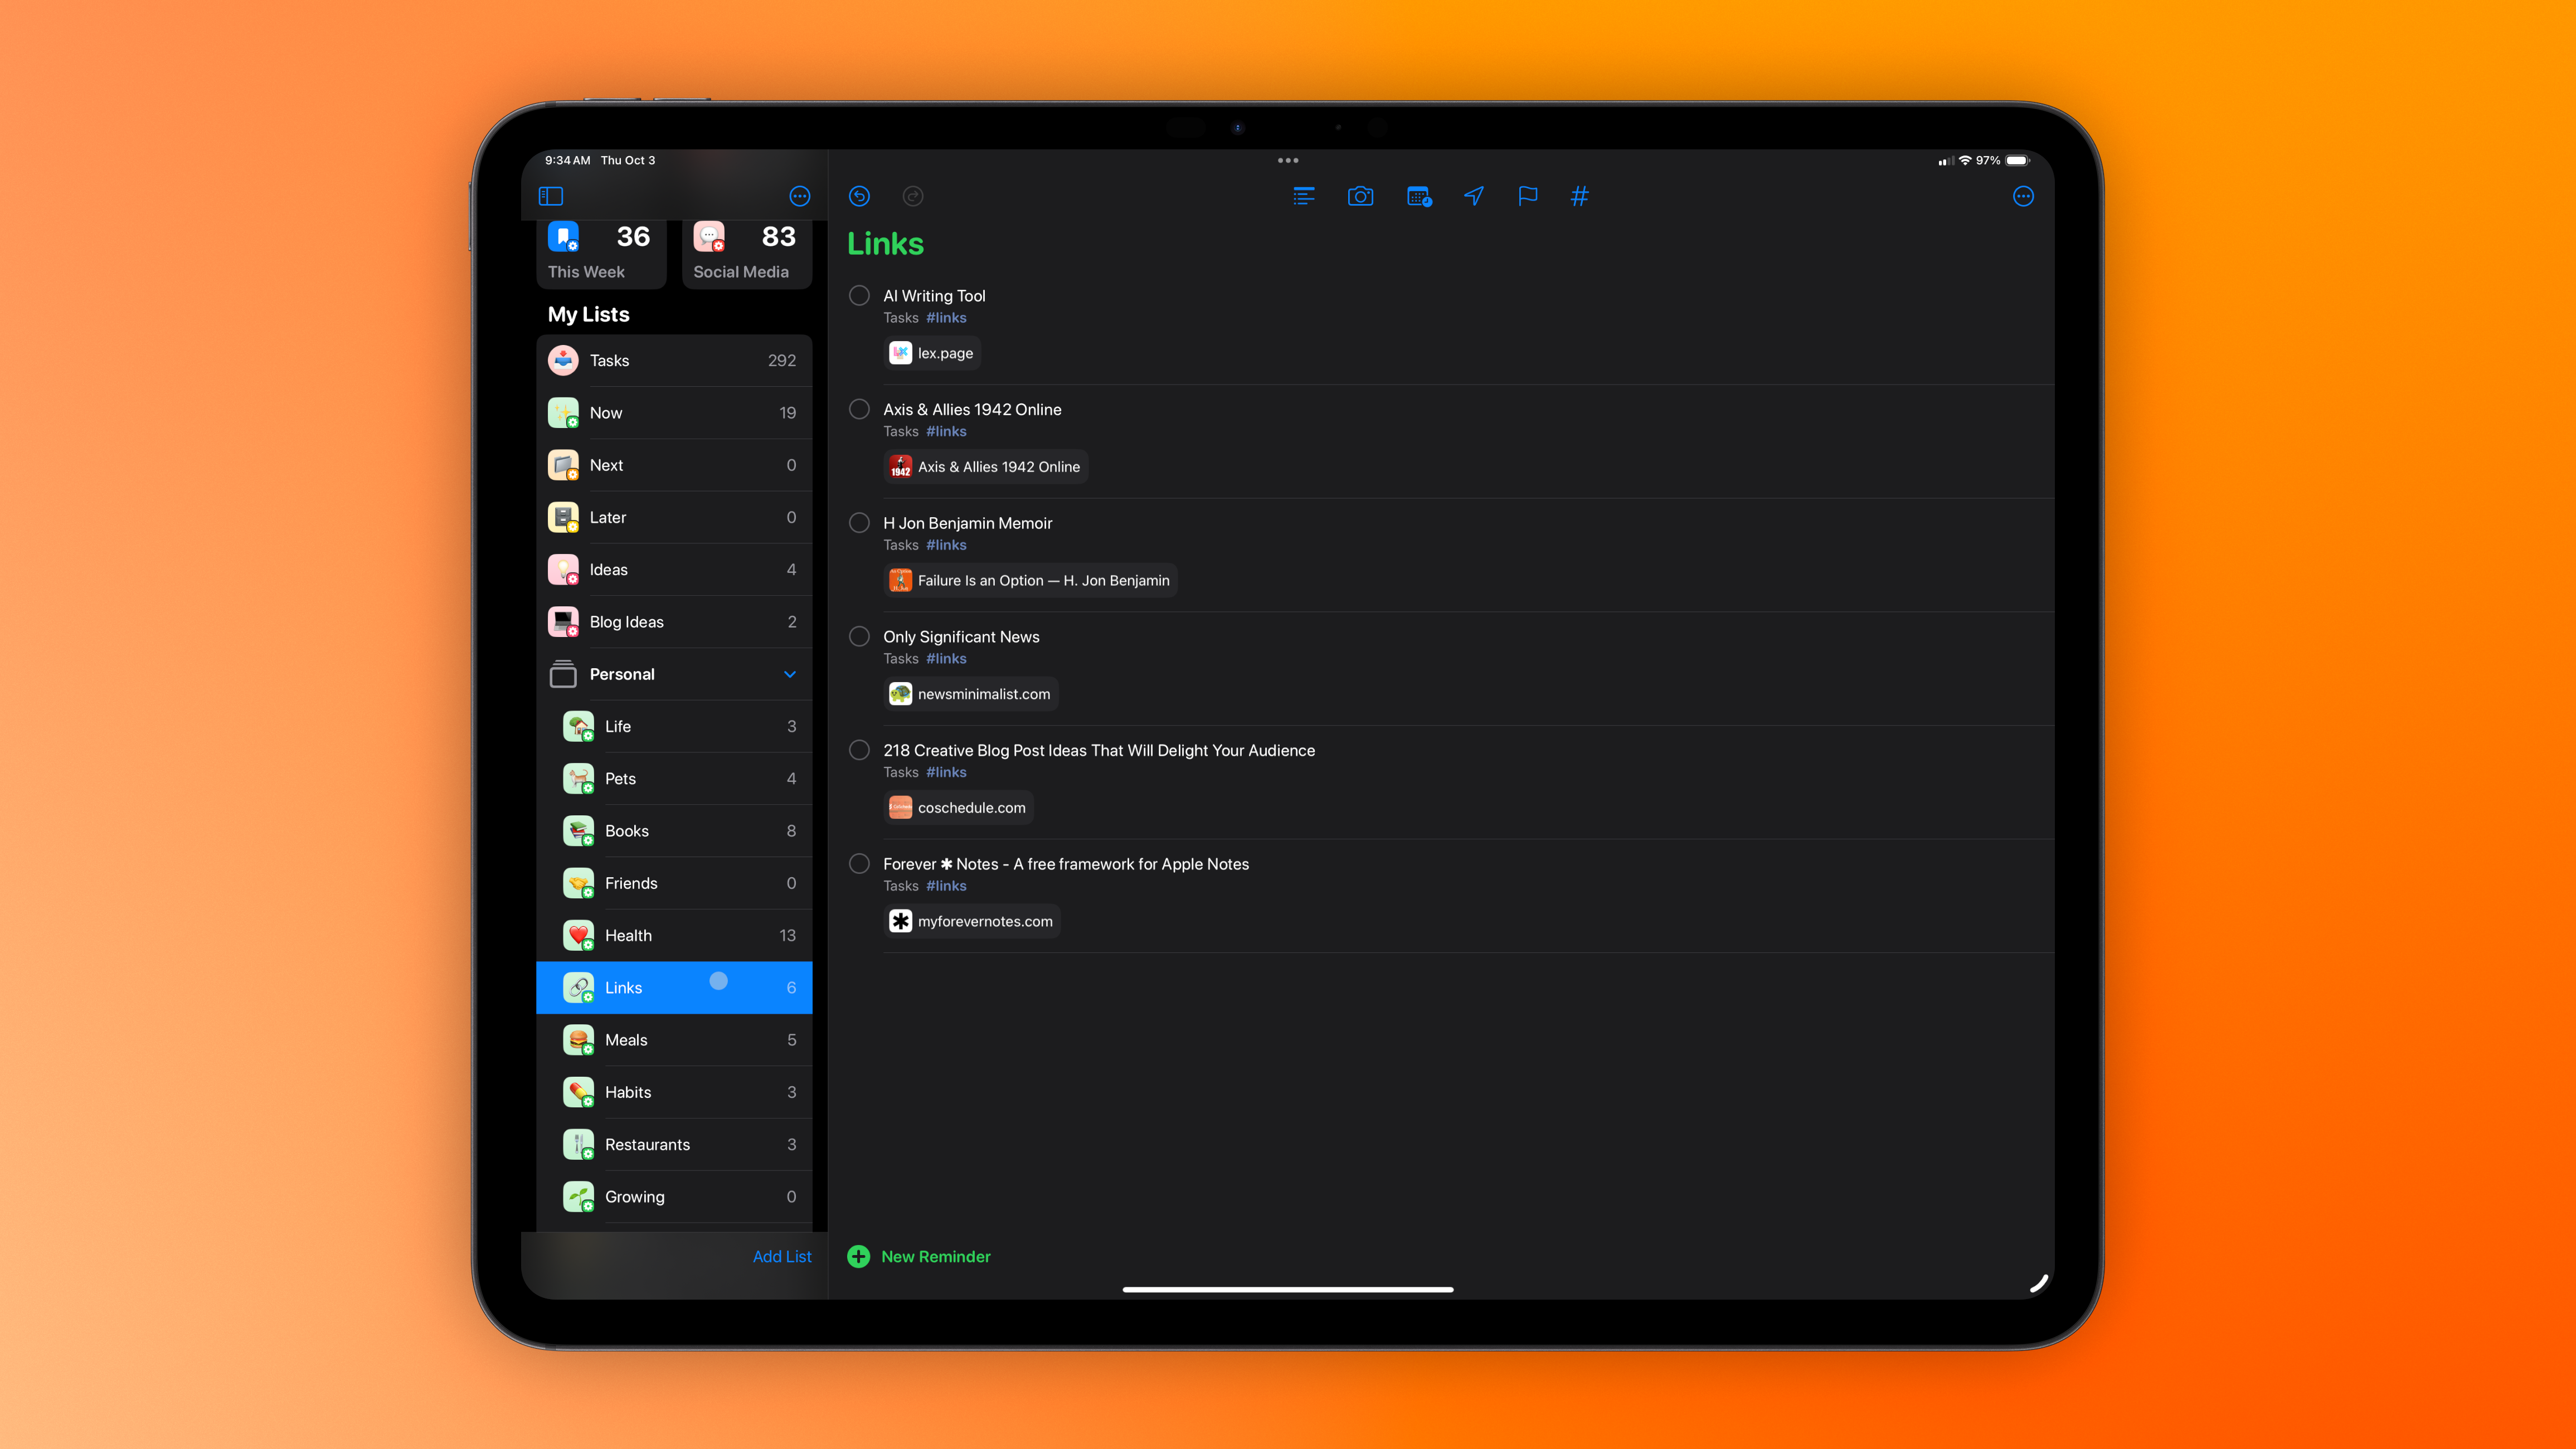Click the undo arrow icon
2576x1449 pixels.
859,196
